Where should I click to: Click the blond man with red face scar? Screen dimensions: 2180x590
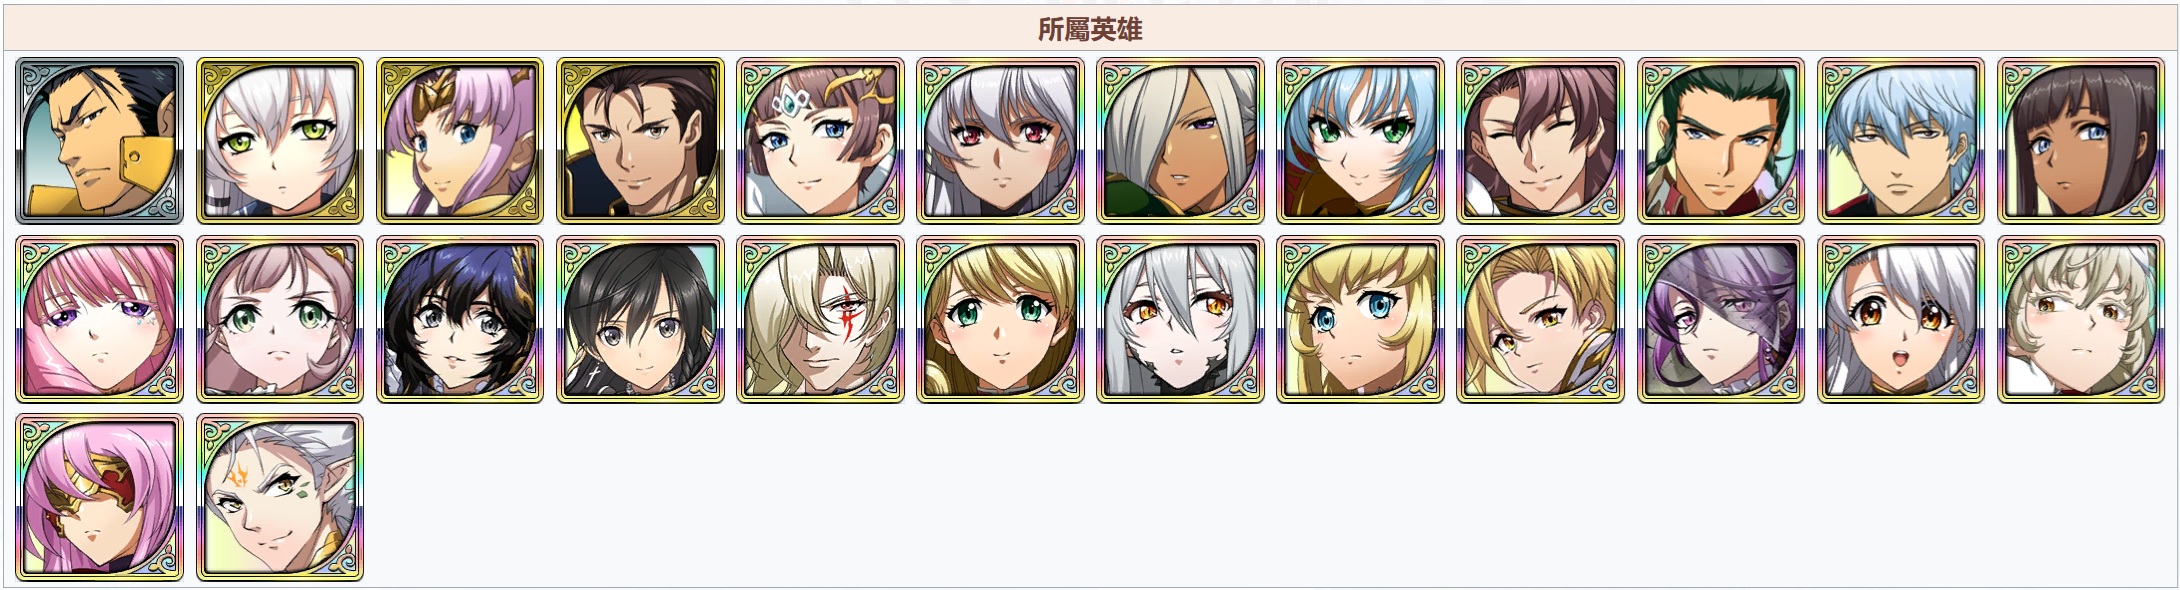(x=820, y=319)
